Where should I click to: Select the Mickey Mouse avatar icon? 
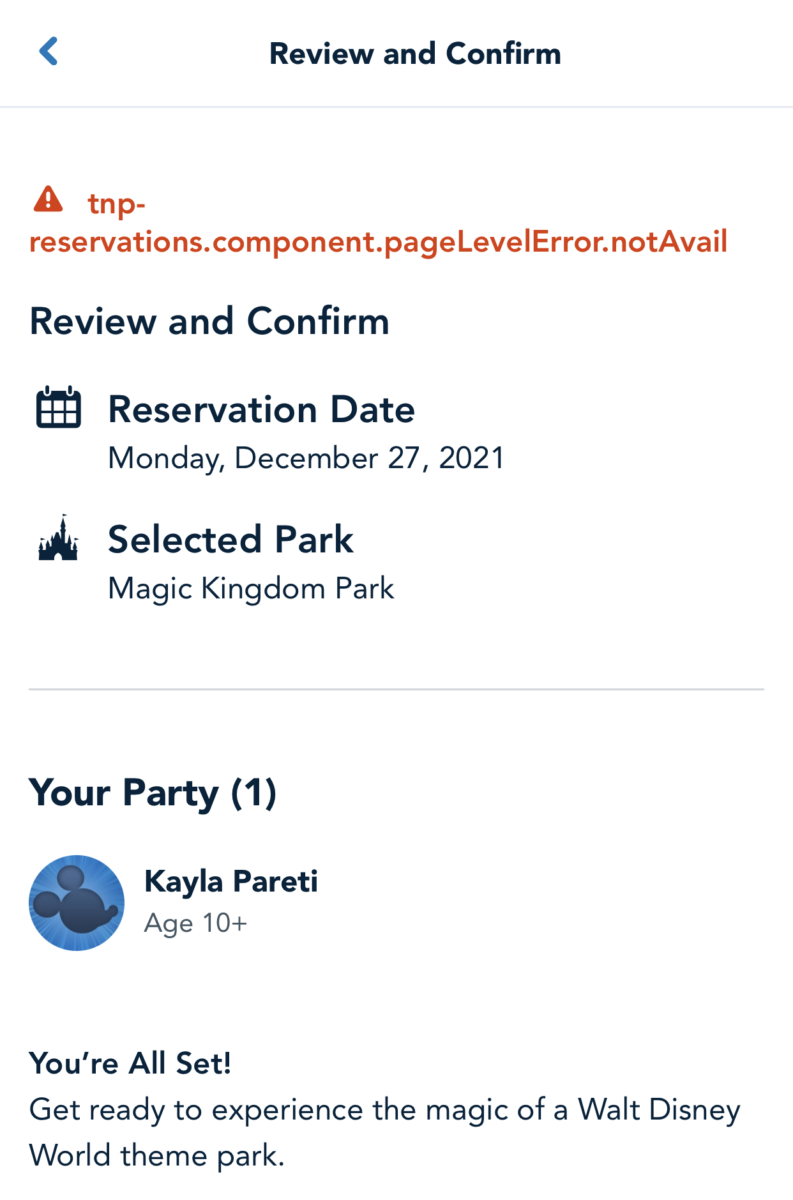77,903
